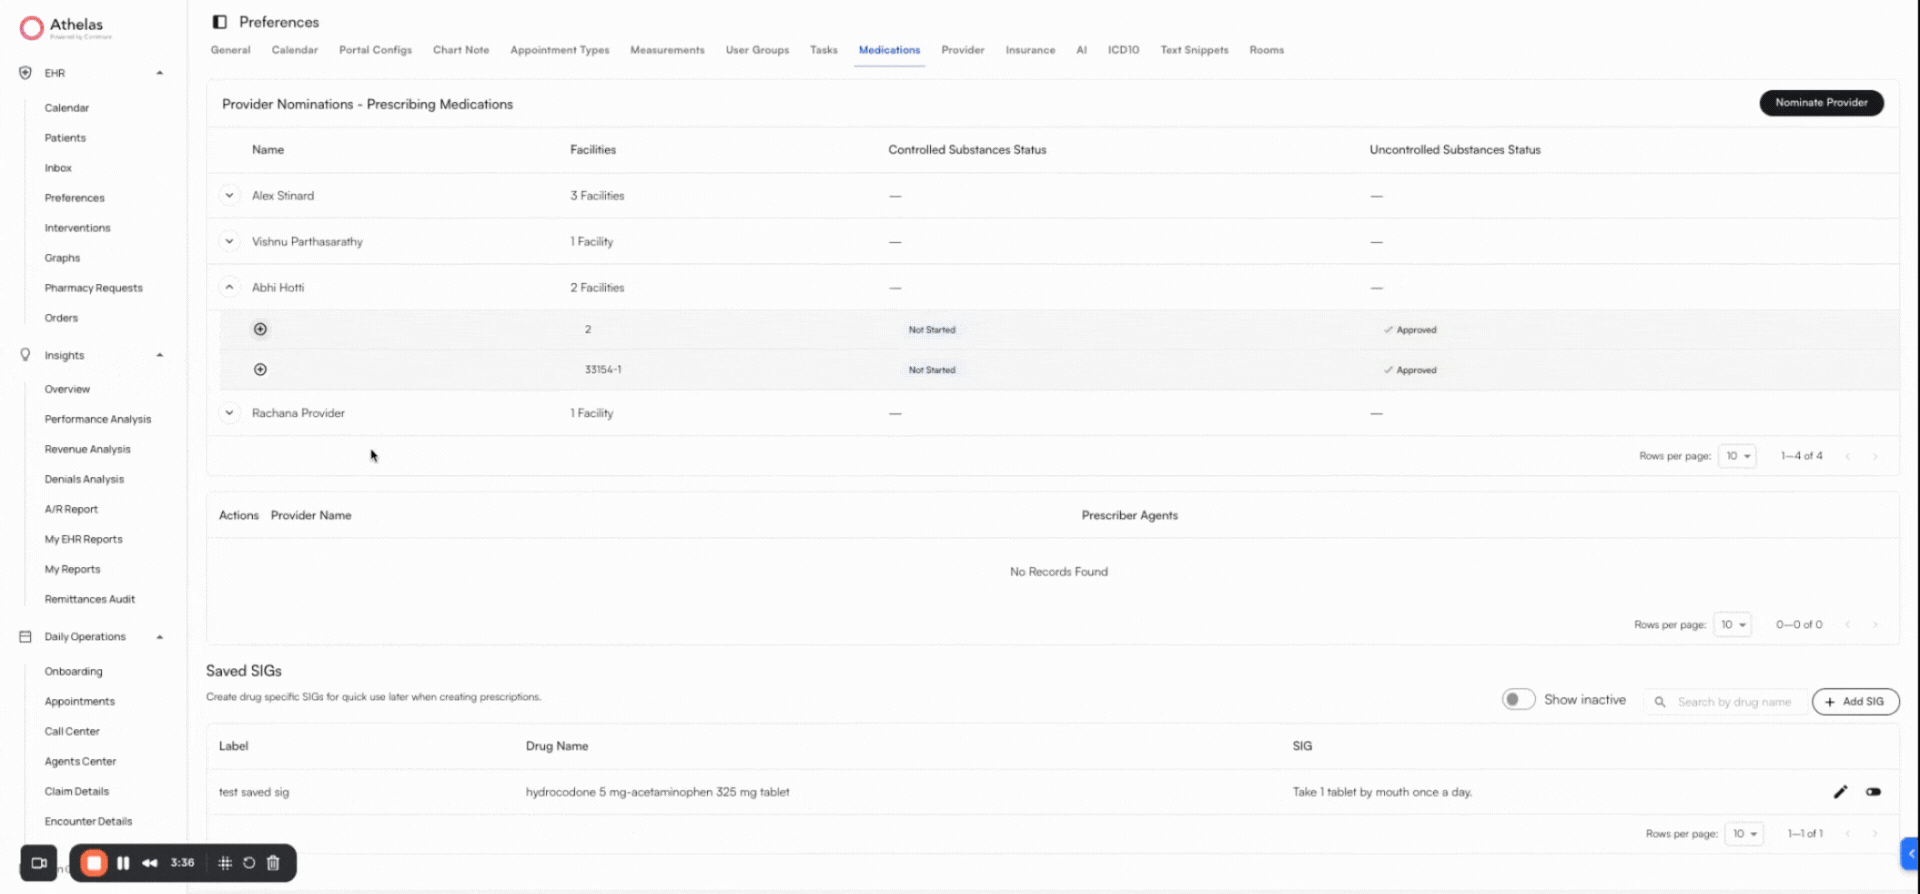Click the Insights lightbulb icon
The image size is (1920, 894).
tap(25, 355)
